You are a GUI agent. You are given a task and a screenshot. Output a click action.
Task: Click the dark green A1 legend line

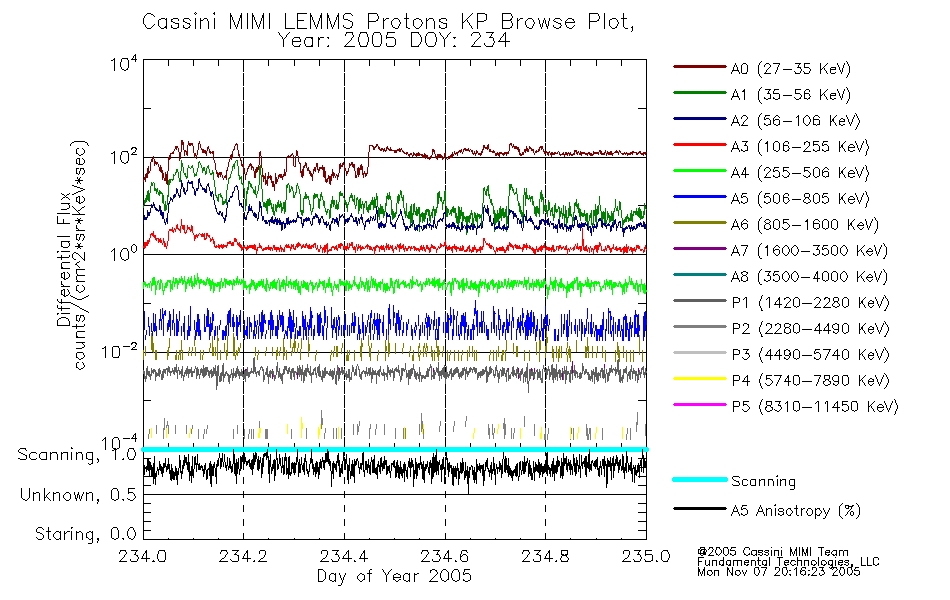(700, 93)
